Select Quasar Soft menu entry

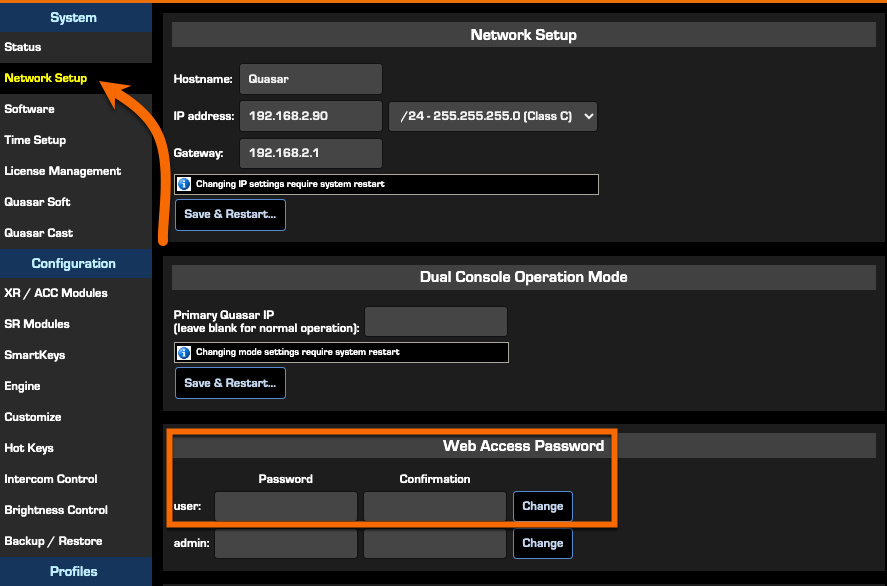pos(38,202)
